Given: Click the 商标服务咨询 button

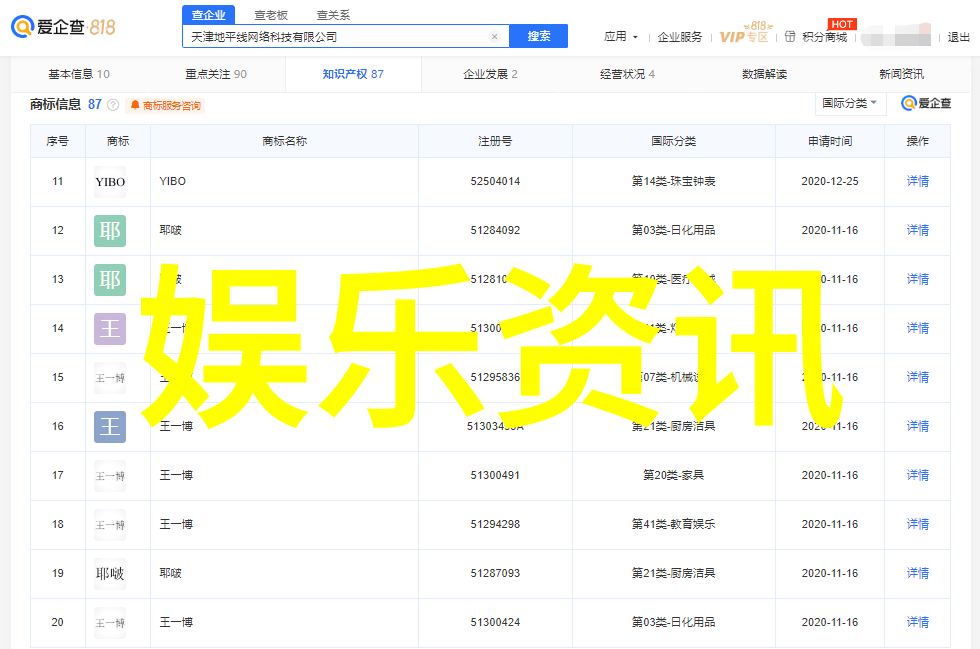Looking at the screenshot, I should [166, 106].
